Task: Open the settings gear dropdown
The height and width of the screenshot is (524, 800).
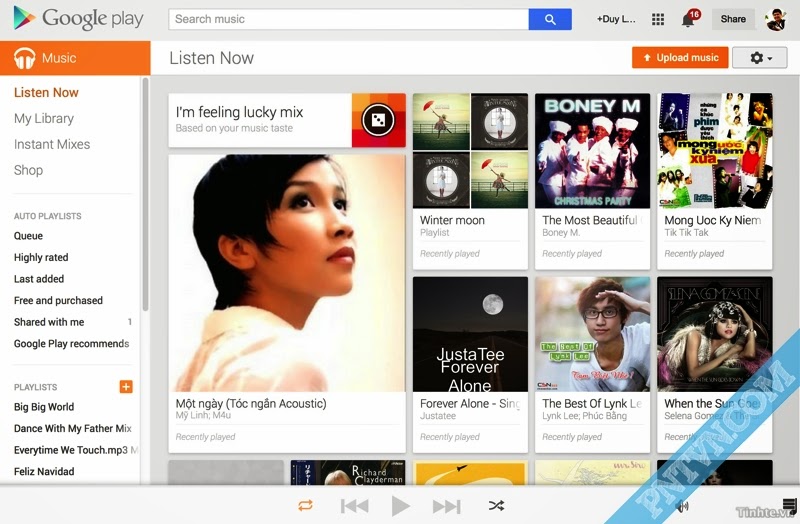Action: coord(760,58)
